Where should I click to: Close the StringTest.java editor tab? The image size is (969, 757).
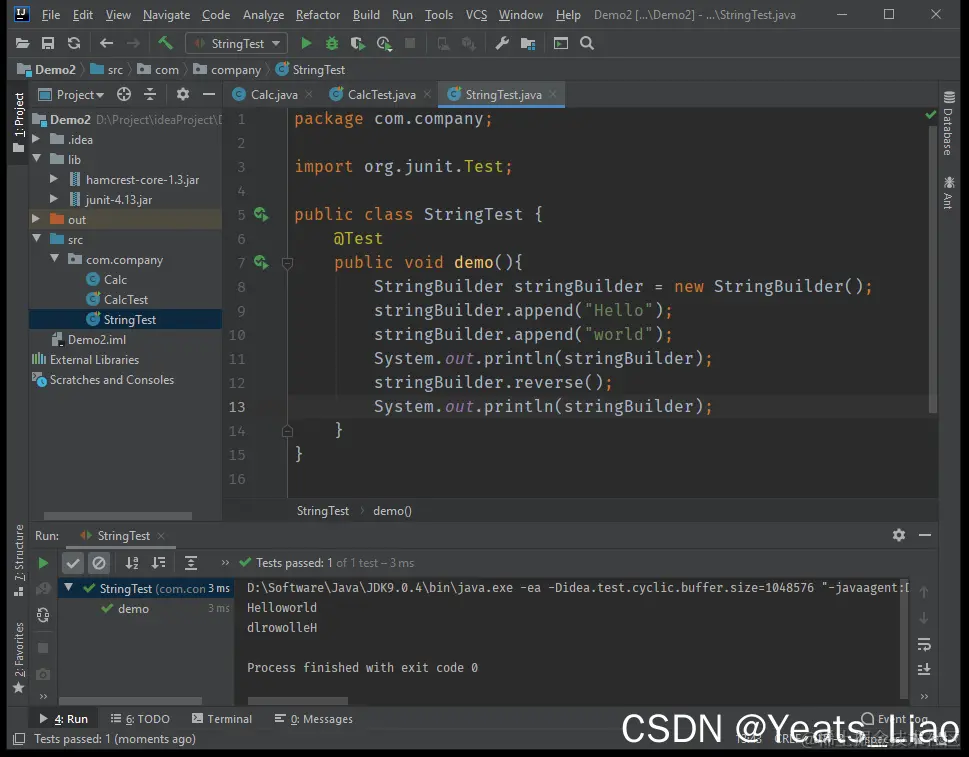click(552, 94)
